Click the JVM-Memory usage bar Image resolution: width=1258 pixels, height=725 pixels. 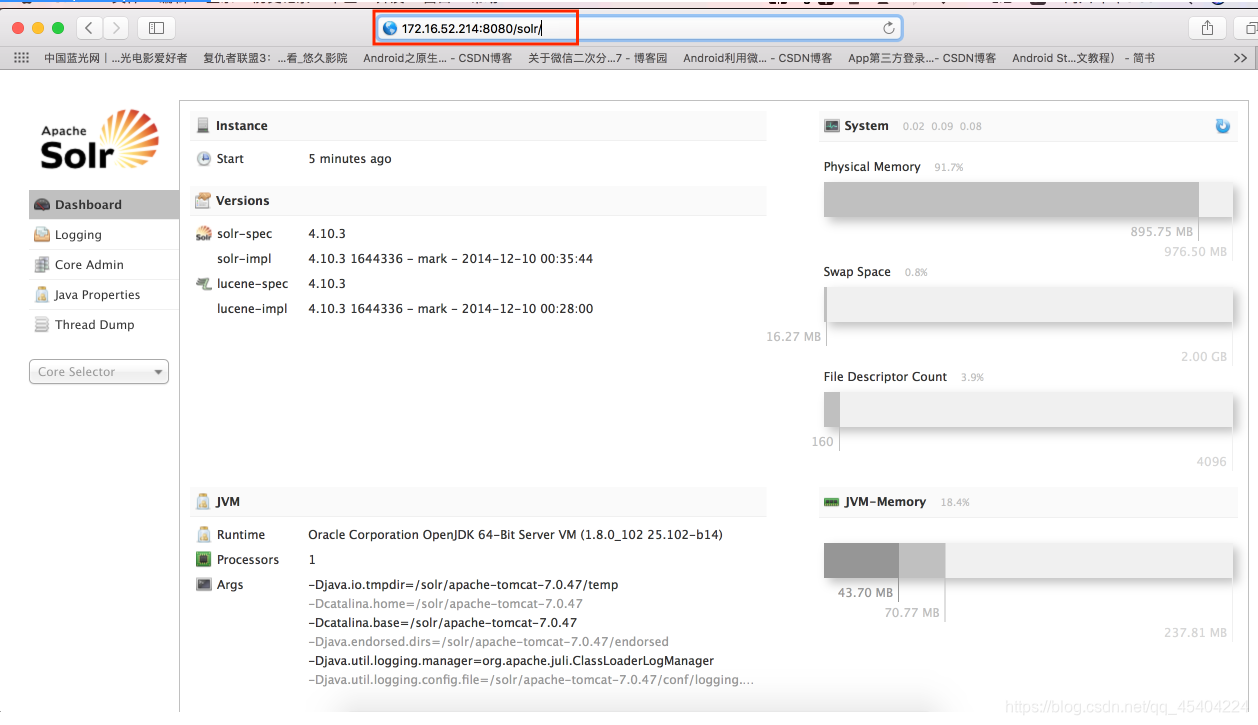click(1028, 560)
